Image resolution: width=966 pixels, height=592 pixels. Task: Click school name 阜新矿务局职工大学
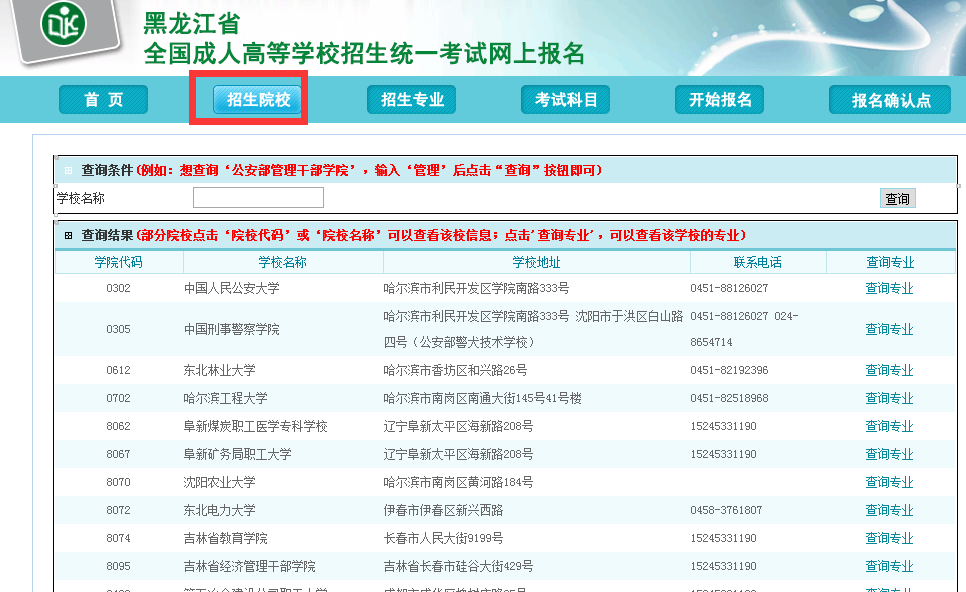tap(237, 455)
